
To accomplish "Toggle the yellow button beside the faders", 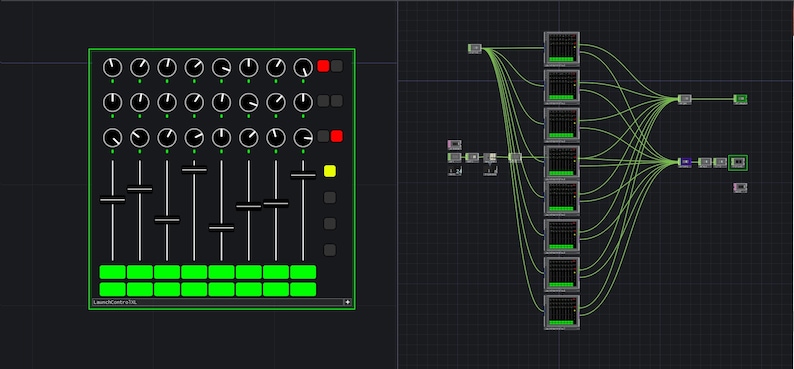I will click(x=330, y=171).
